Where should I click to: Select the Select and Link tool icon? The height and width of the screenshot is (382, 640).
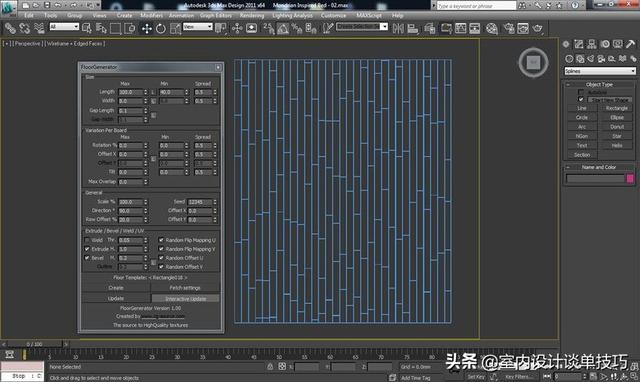pos(10,29)
